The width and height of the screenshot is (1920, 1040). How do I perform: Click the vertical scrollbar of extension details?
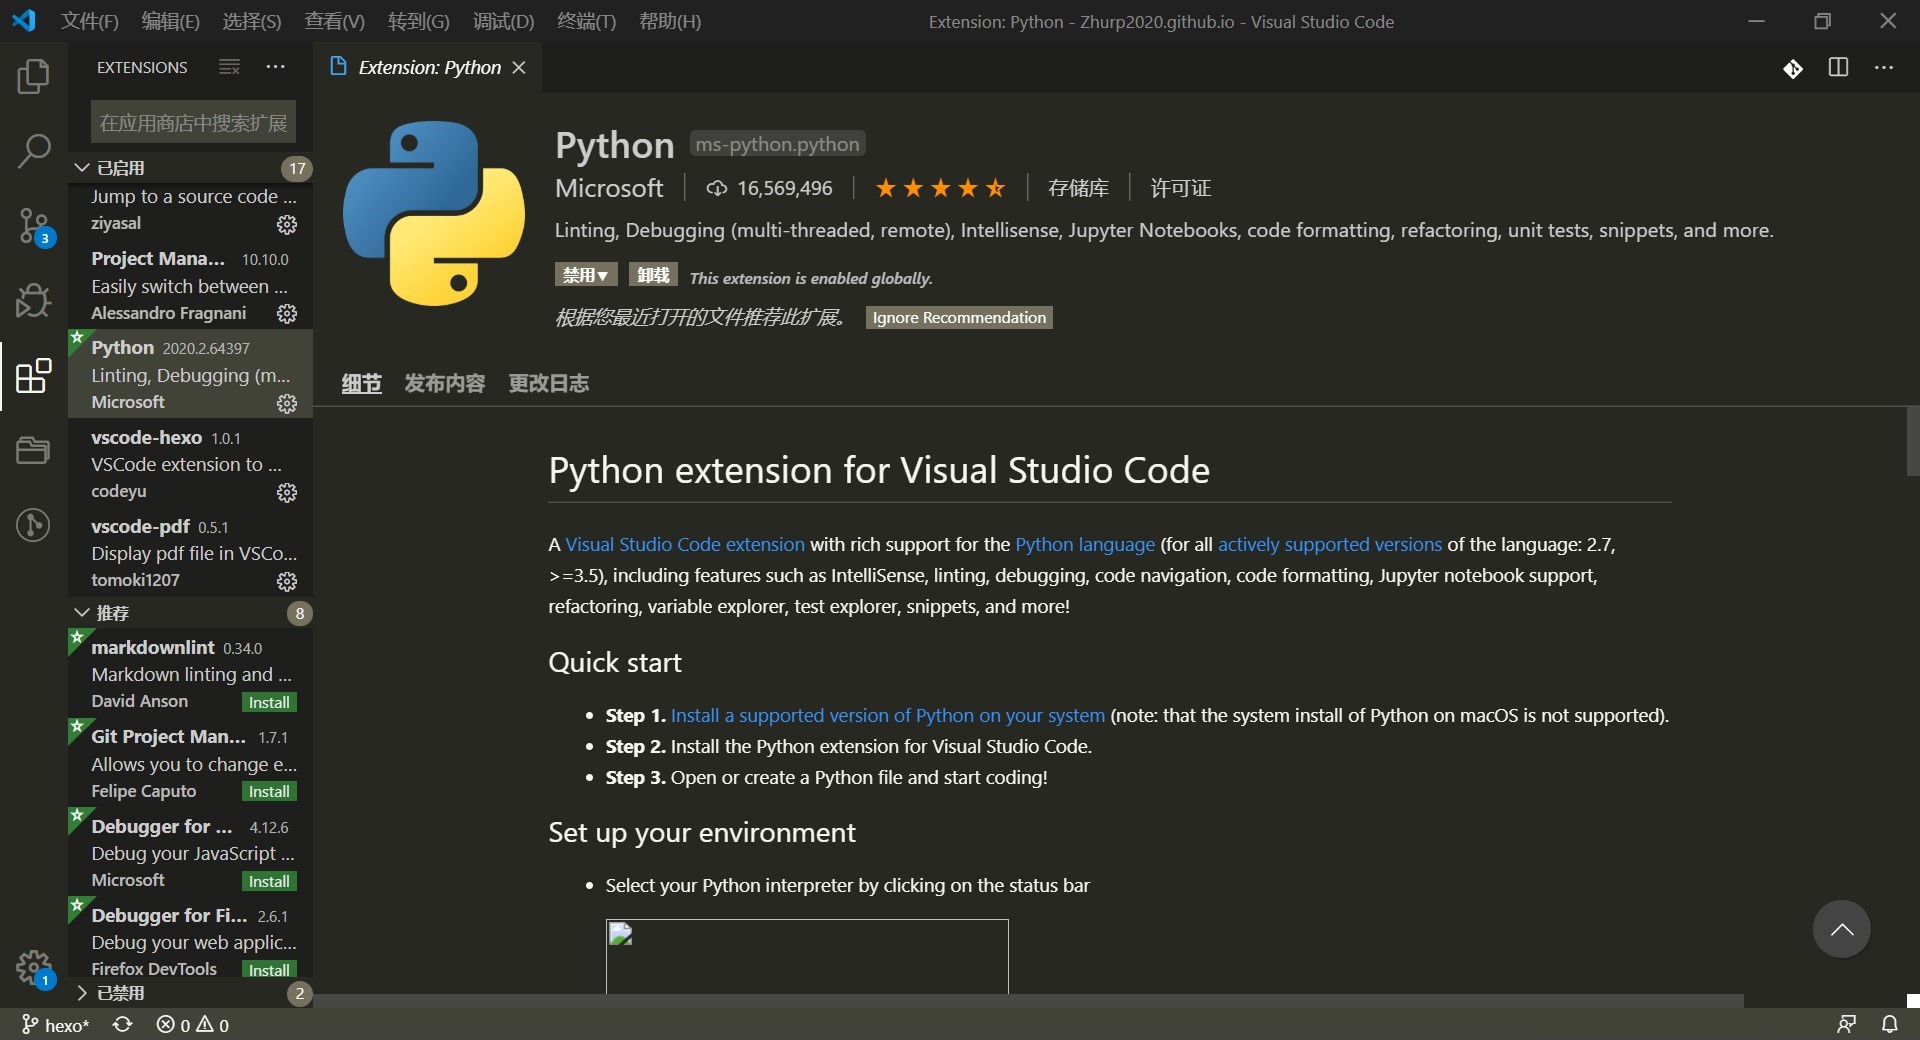point(1913,442)
